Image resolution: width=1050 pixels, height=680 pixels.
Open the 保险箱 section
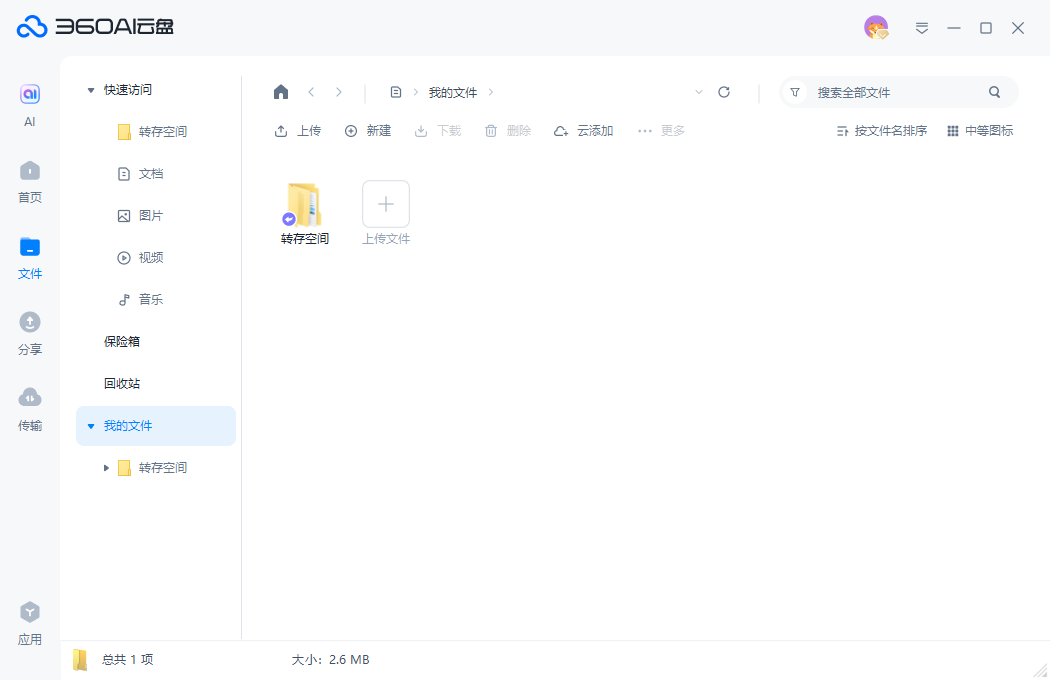(121, 341)
